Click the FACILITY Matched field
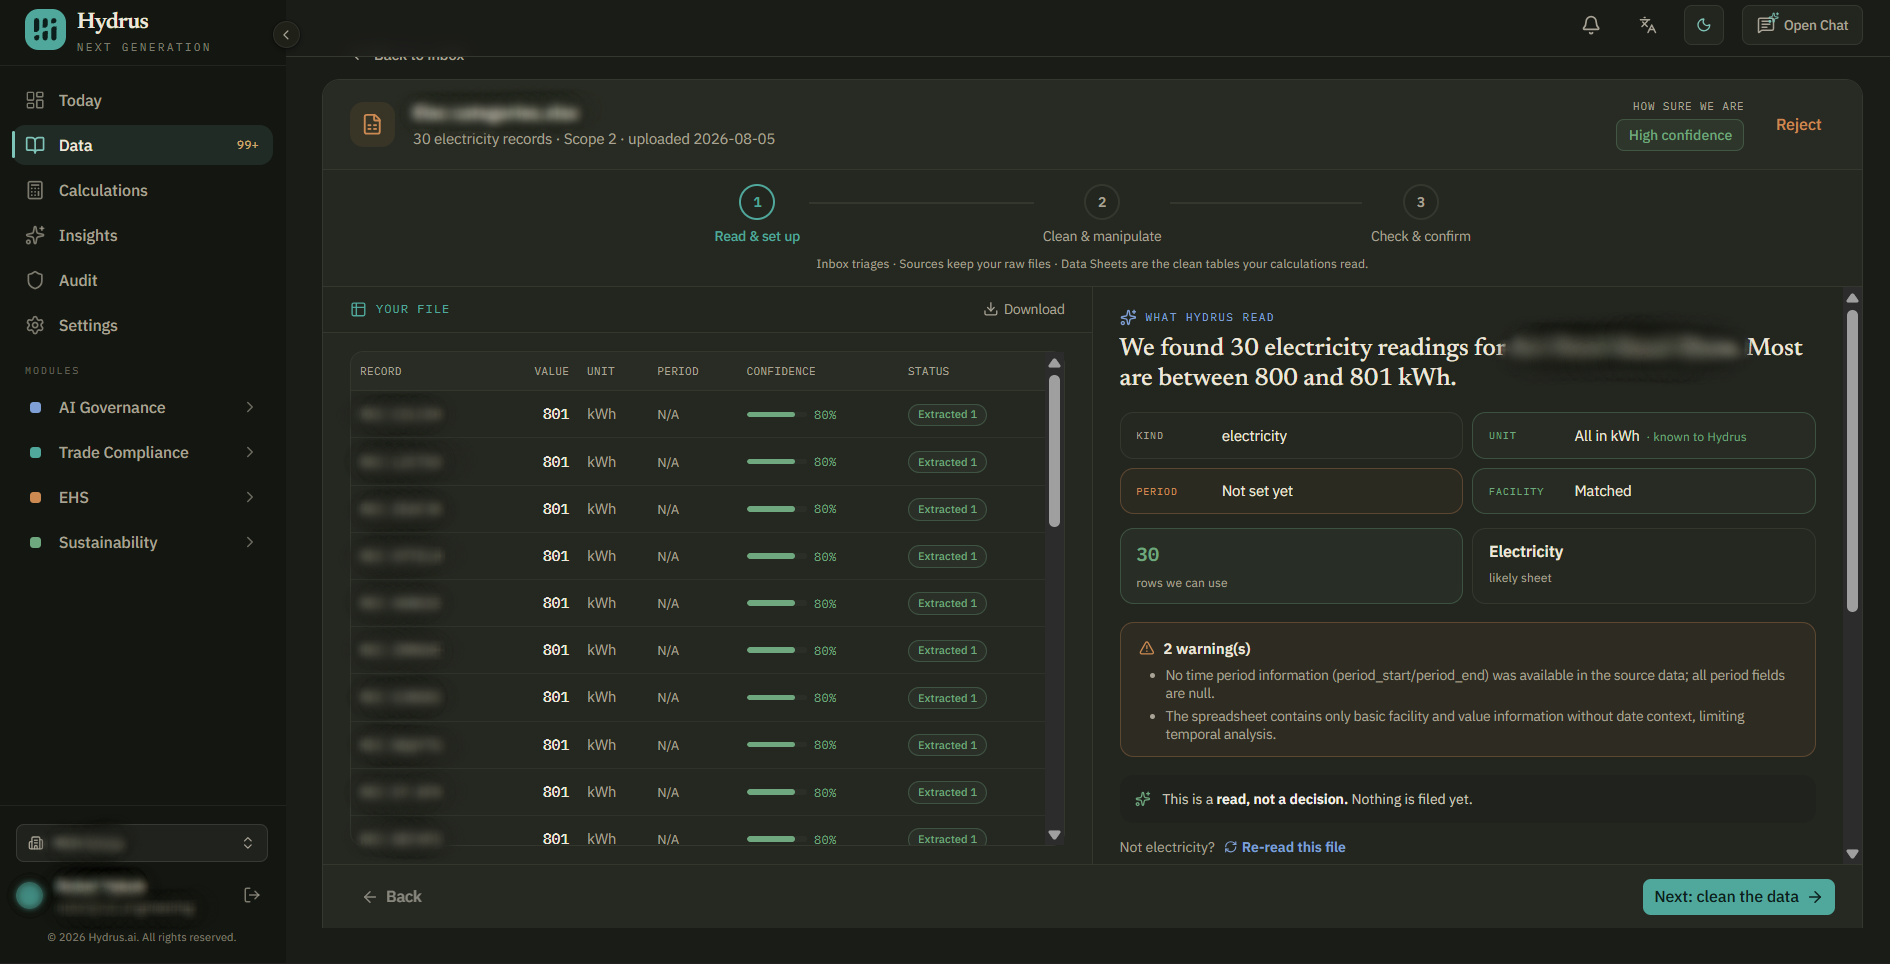This screenshot has height=964, width=1890. (x=1643, y=491)
